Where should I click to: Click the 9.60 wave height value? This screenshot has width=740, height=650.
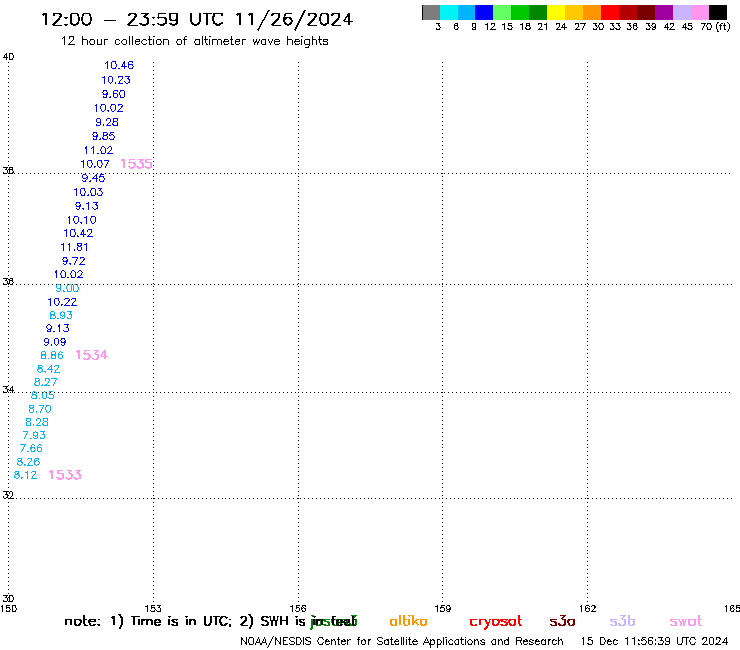pos(114,94)
